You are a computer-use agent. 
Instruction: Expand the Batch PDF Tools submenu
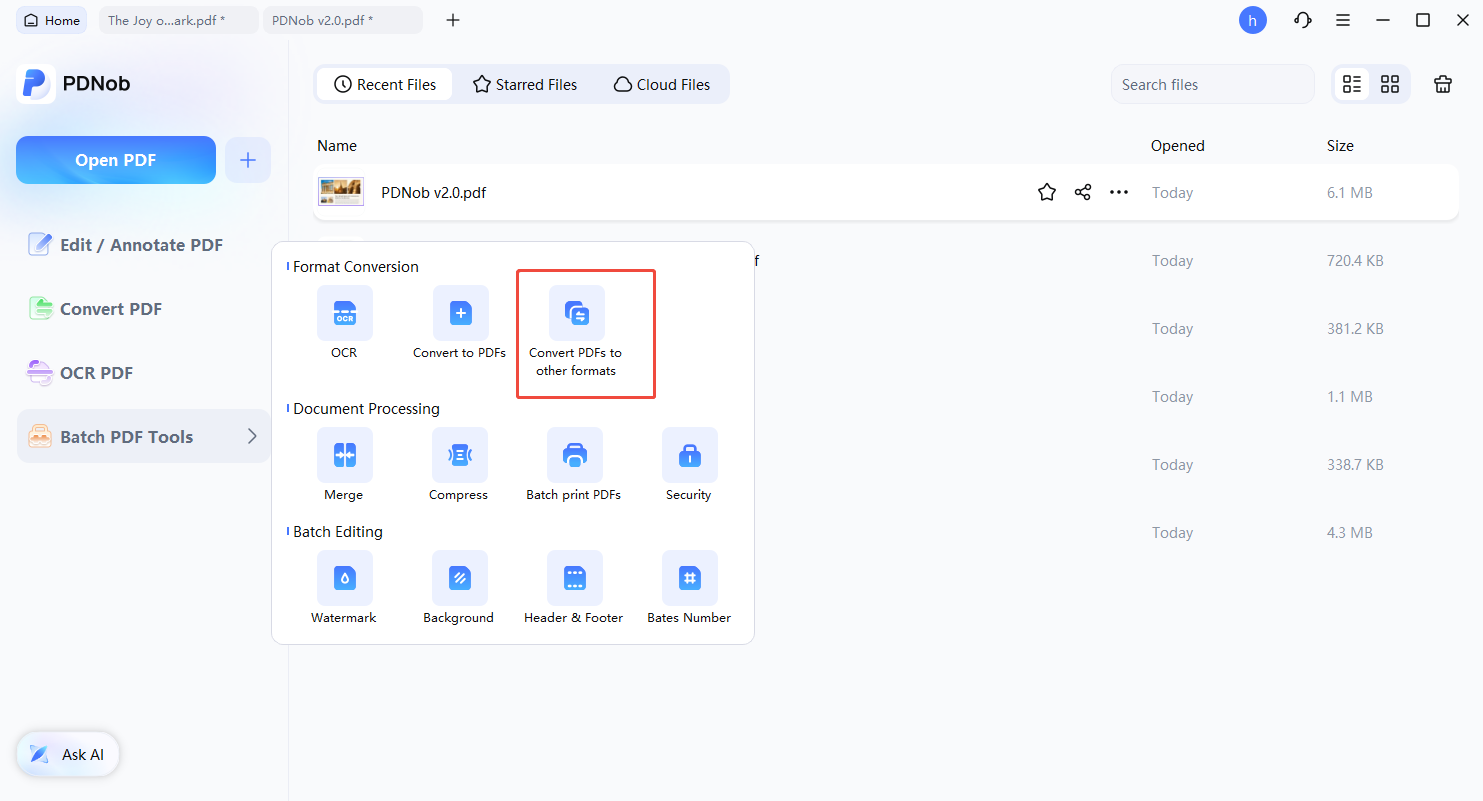click(252, 436)
